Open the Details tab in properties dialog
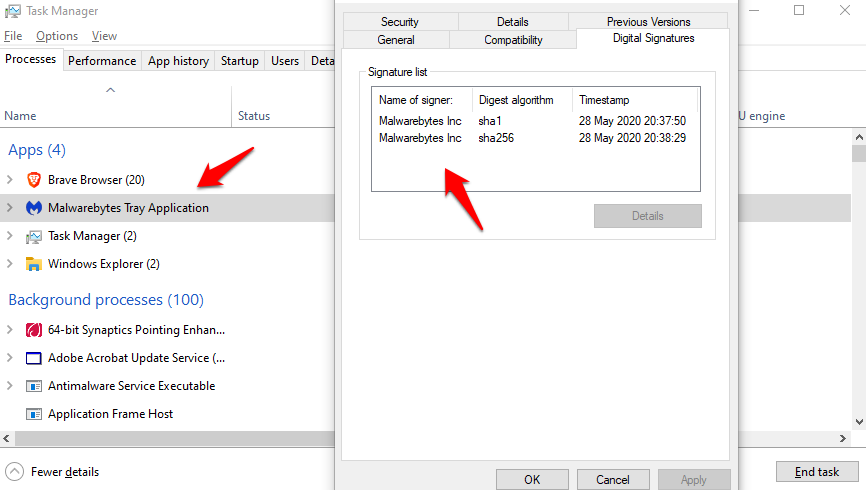The width and height of the screenshot is (866, 490). [x=513, y=22]
